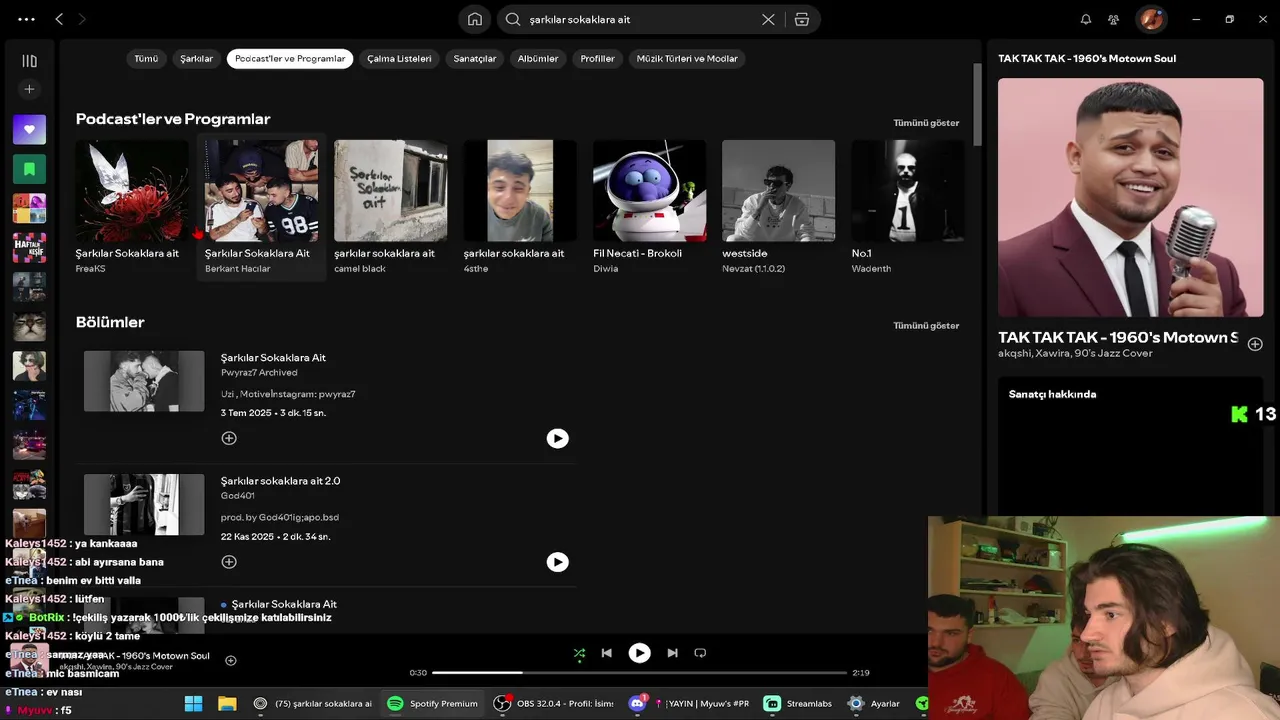Open westside podcast by Nevzat
Screen dimensions: 1280x720
[x=778, y=207]
